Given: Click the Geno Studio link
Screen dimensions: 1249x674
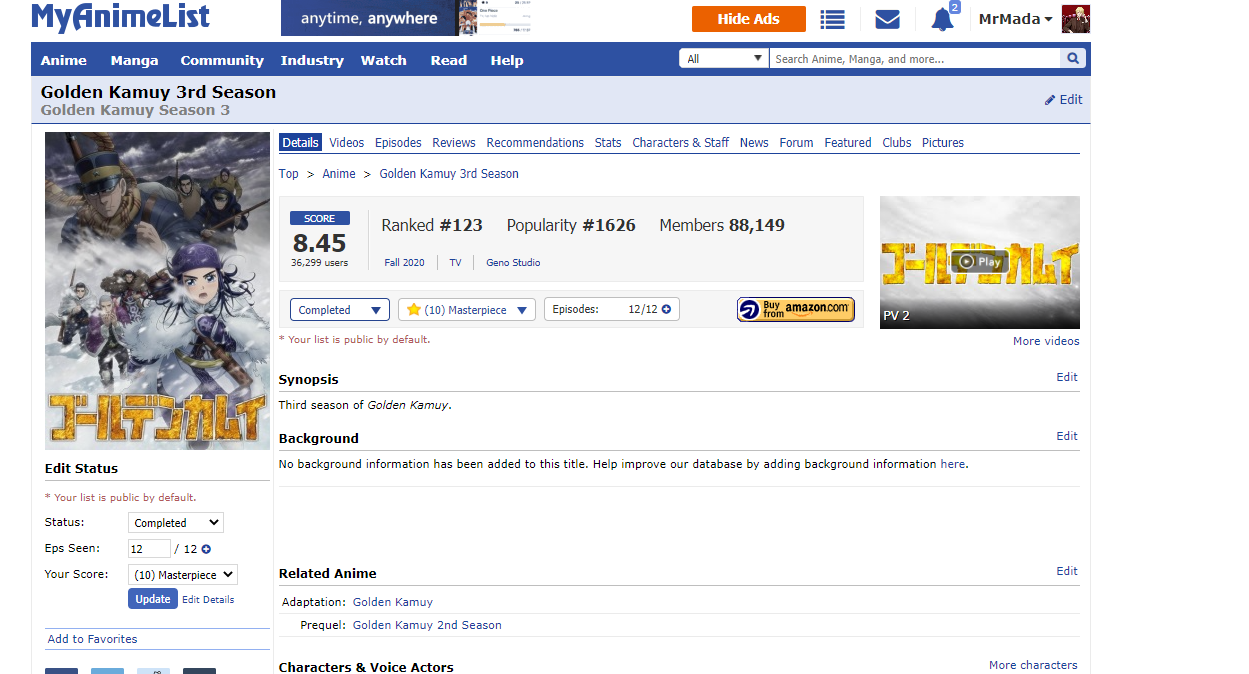Looking at the screenshot, I should tap(513, 263).
